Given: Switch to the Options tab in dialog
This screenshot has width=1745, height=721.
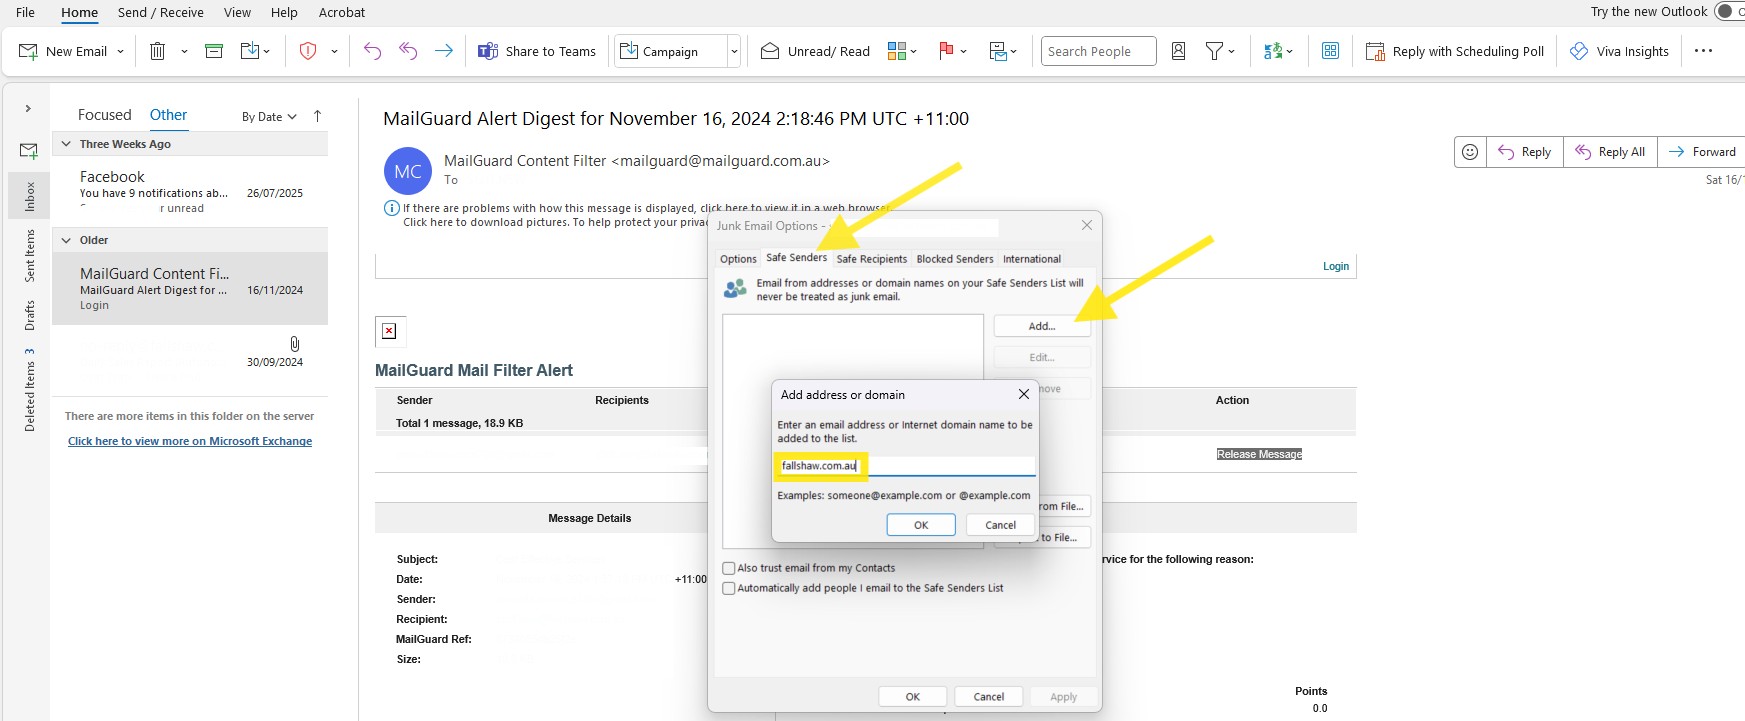Looking at the screenshot, I should pos(738,259).
